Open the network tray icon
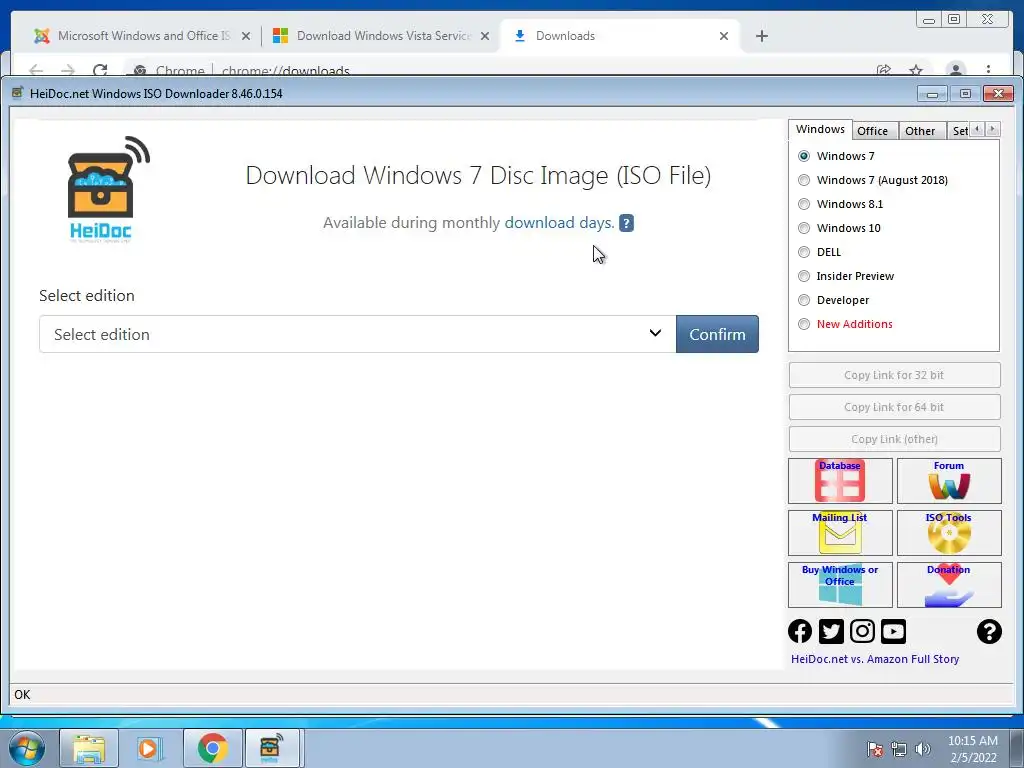1024x768 pixels. coord(899,749)
